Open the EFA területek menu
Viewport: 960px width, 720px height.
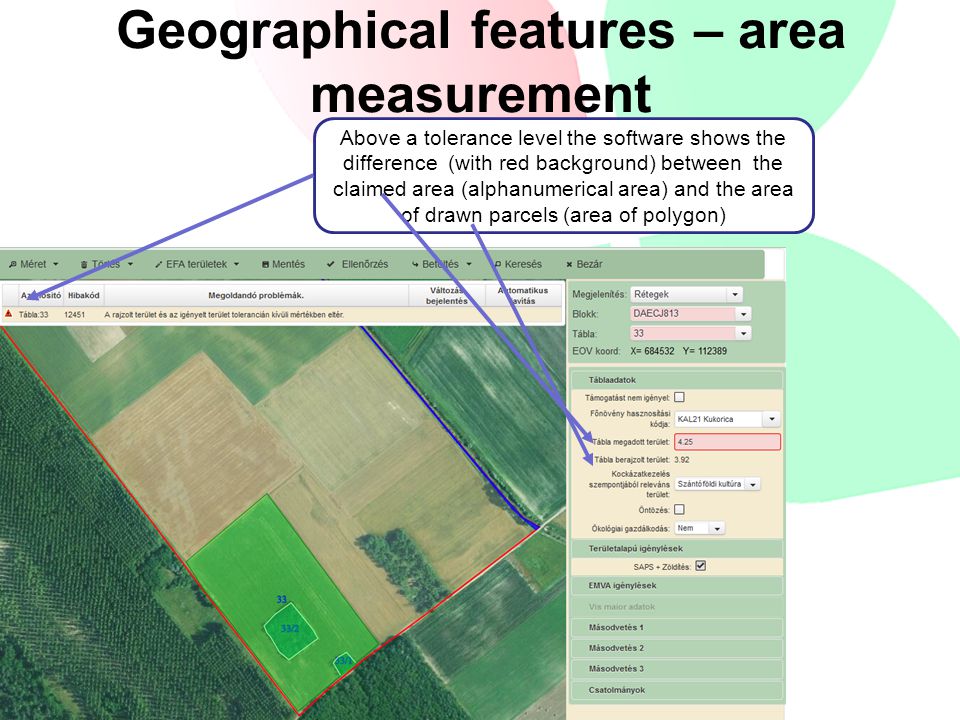197,264
